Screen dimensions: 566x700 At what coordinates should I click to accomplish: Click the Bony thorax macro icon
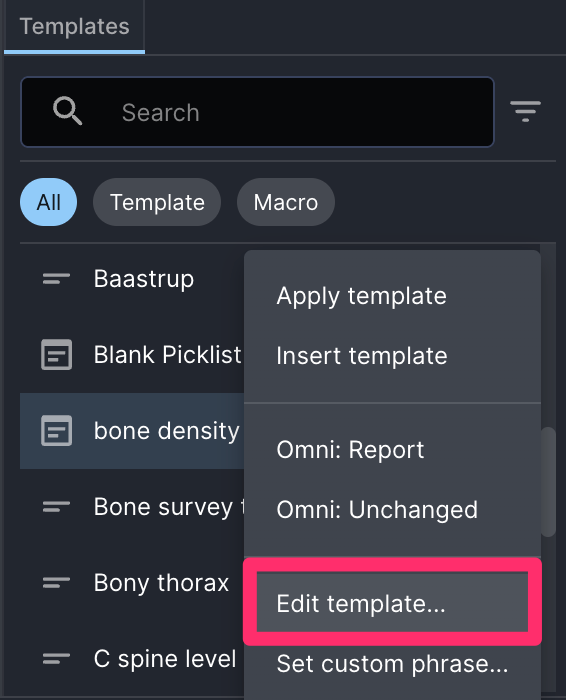coord(56,583)
